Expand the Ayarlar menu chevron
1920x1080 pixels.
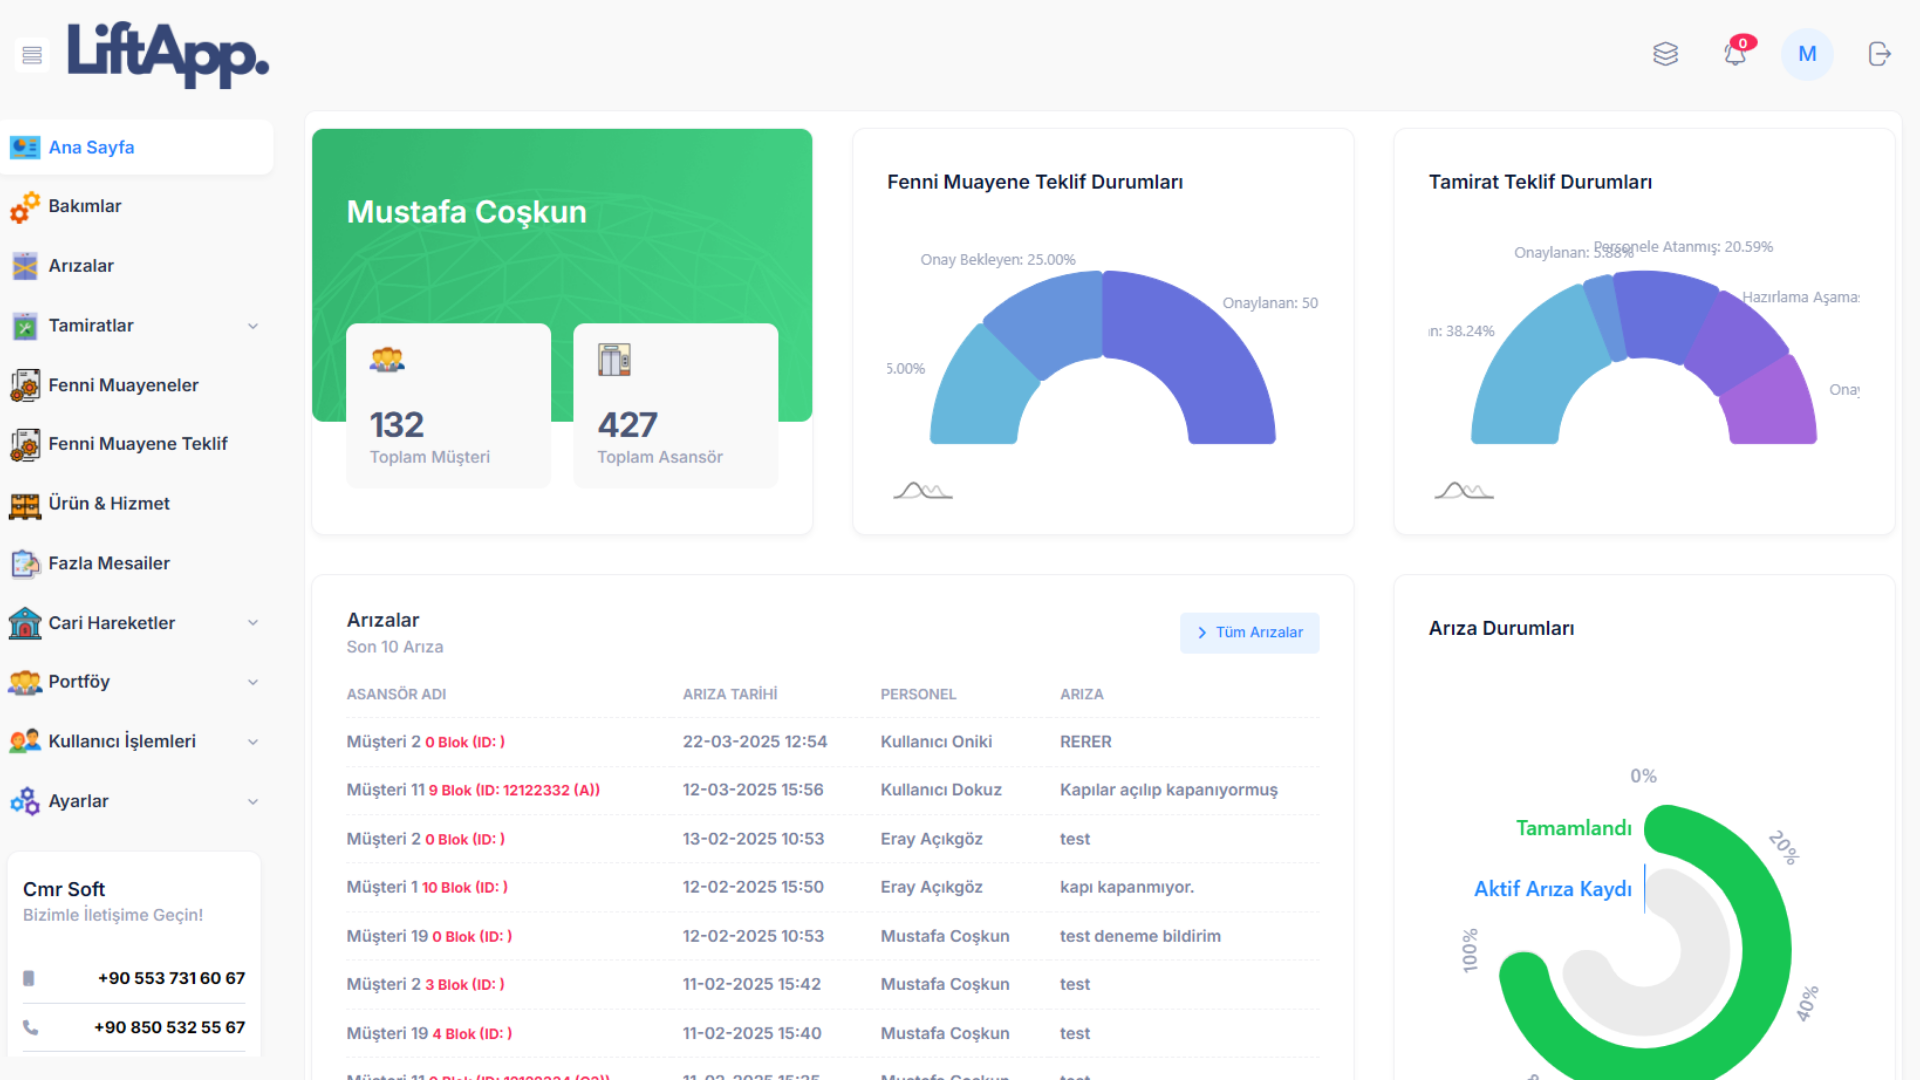[x=253, y=802]
